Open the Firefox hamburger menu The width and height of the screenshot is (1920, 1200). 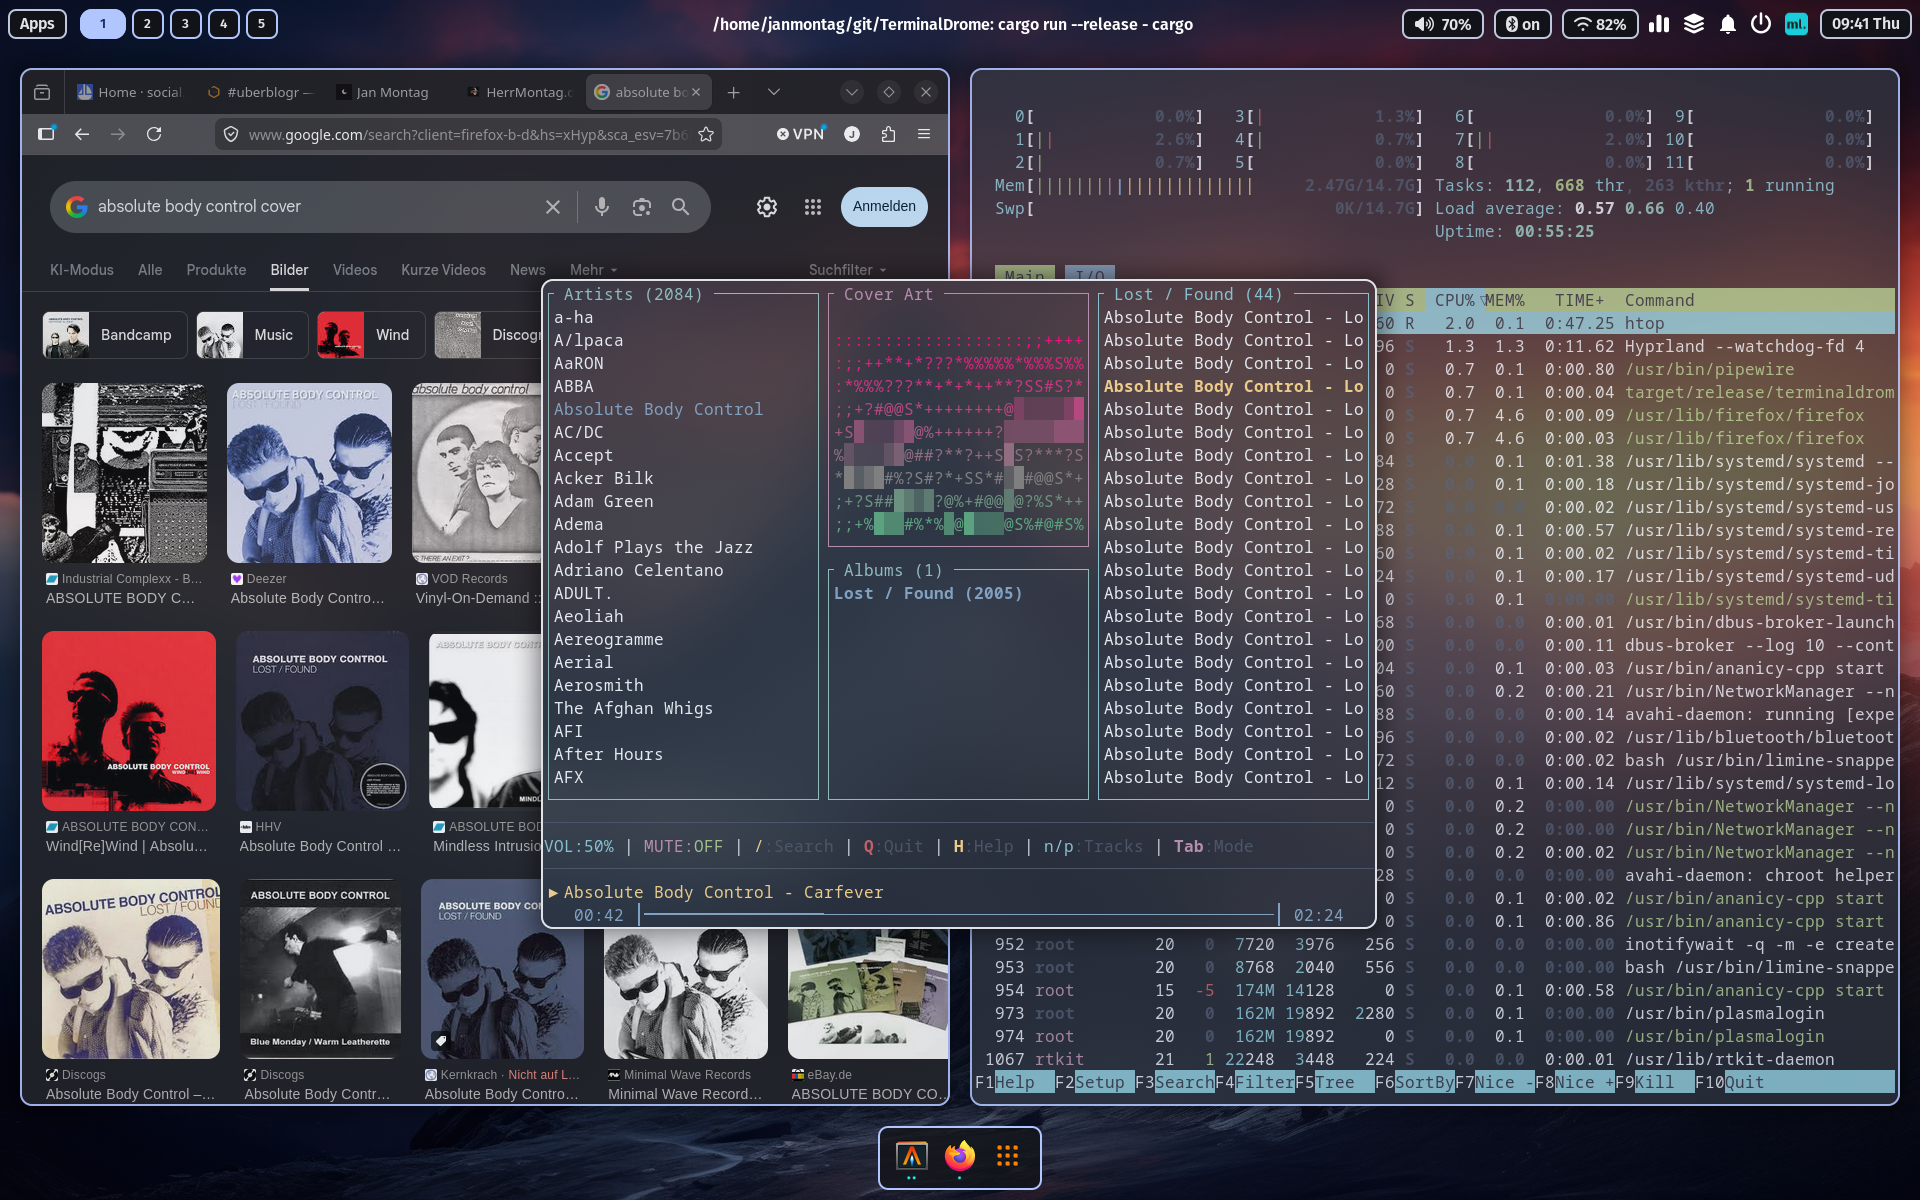924,134
